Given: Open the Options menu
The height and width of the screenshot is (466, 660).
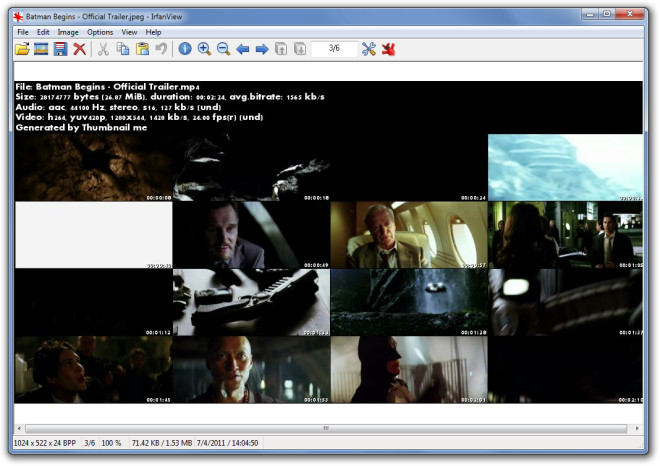Looking at the screenshot, I should tap(100, 32).
